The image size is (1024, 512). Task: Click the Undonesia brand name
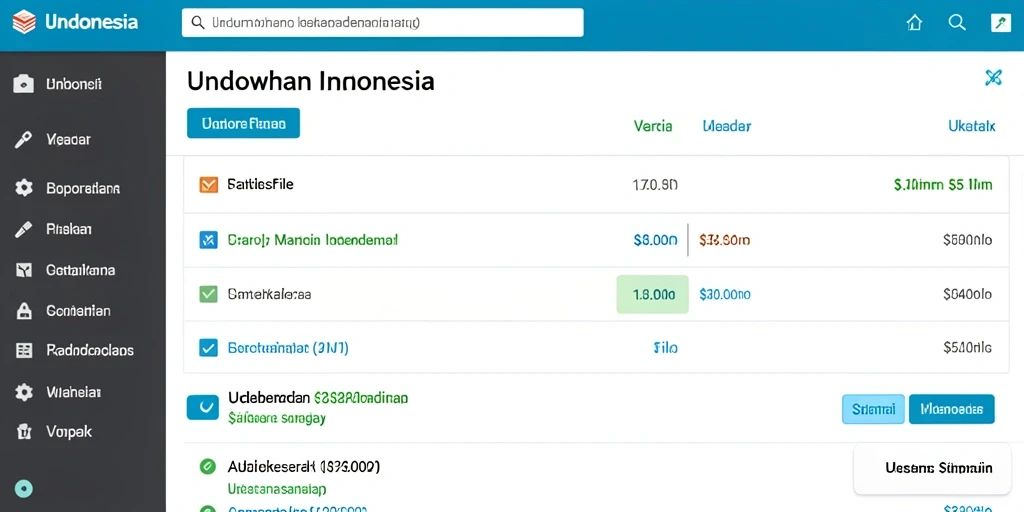pos(91,23)
